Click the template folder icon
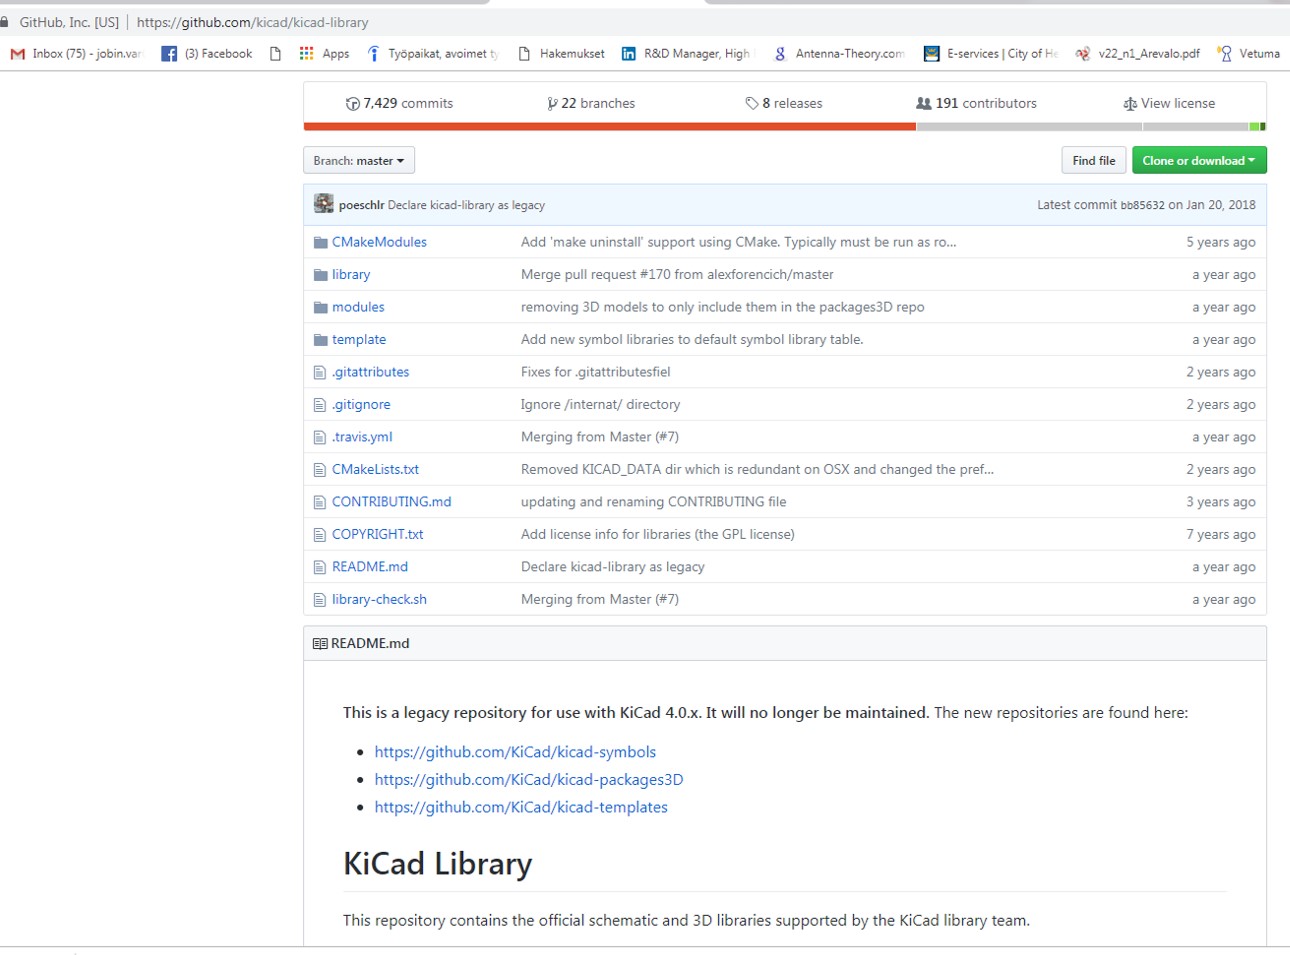 321,340
